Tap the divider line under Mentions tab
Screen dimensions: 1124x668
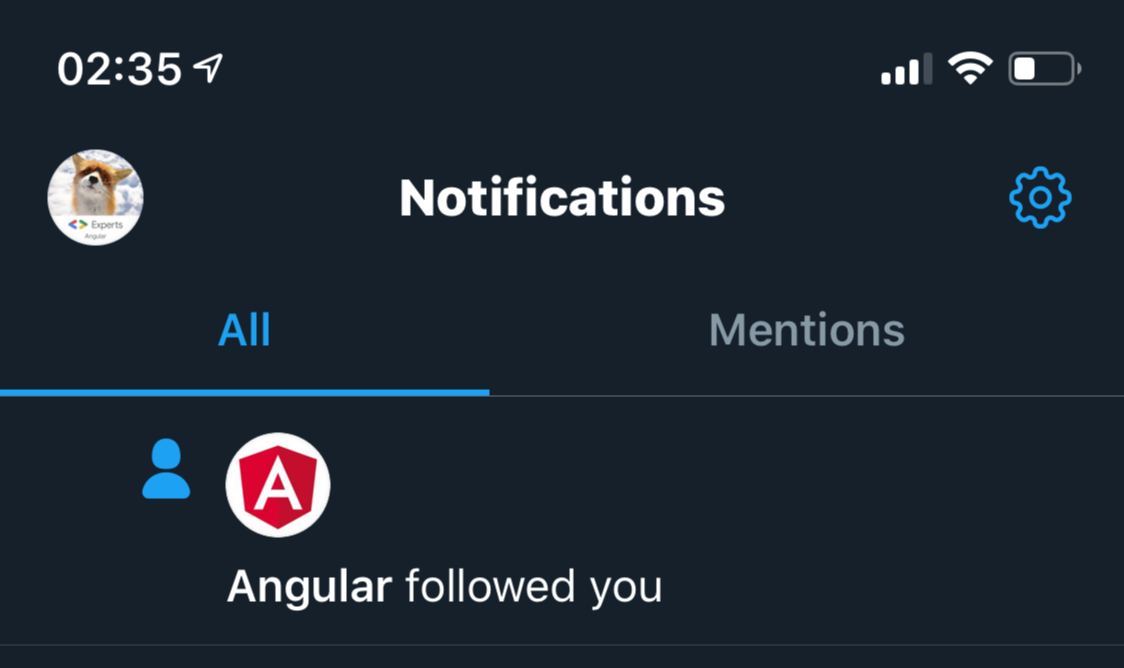(806, 395)
